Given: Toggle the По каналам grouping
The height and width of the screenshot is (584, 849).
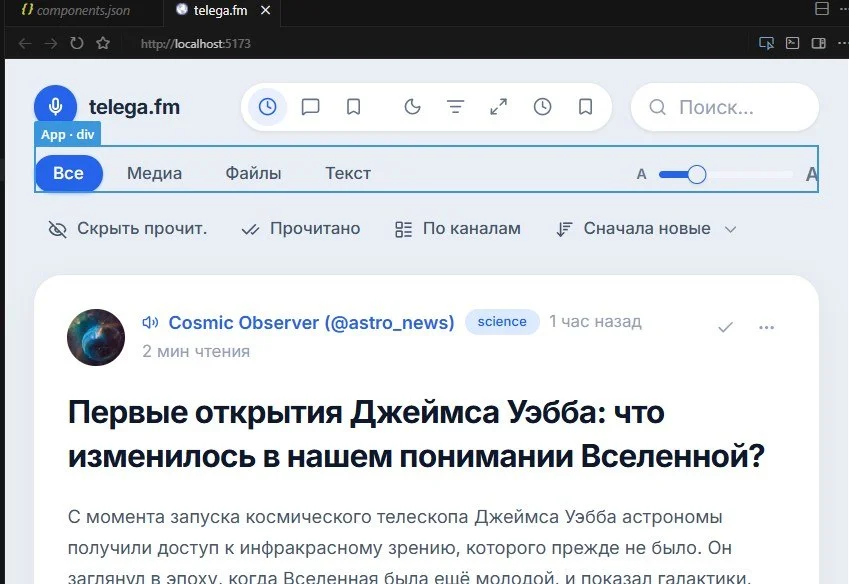Looking at the screenshot, I should [x=458, y=229].
